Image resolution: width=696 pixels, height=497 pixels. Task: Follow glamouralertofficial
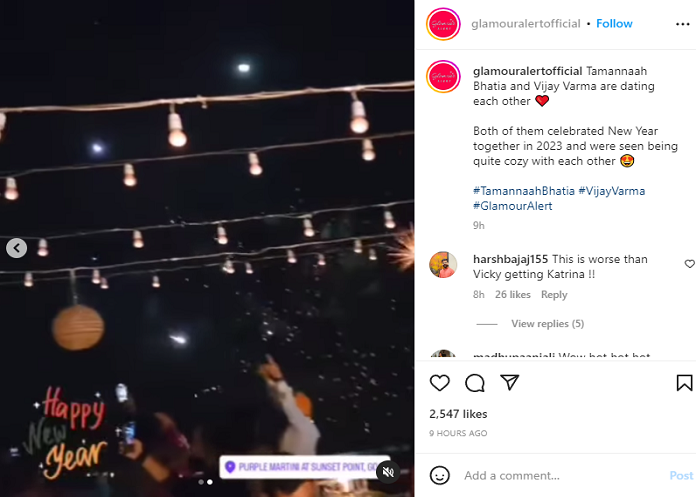(614, 24)
